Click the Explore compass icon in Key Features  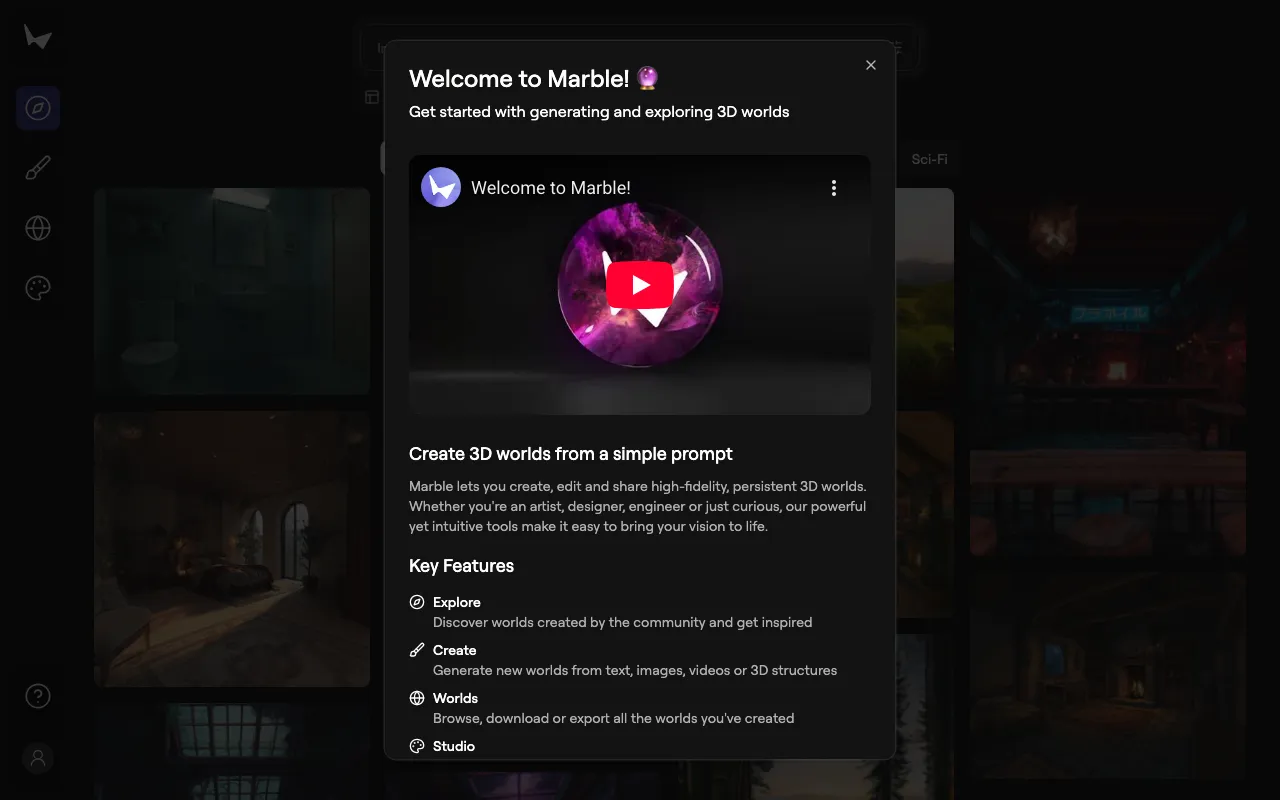coord(417,602)
